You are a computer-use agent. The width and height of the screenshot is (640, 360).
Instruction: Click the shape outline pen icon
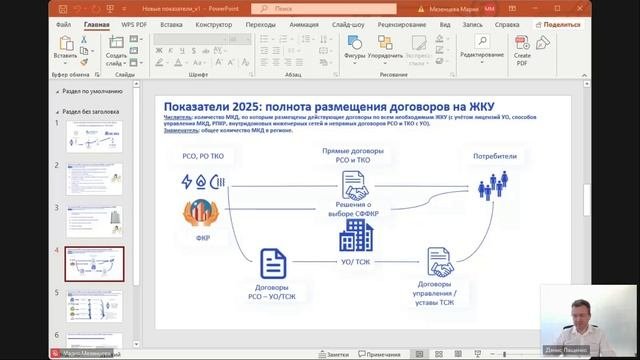pyautogui.click(x=440, y=50)
